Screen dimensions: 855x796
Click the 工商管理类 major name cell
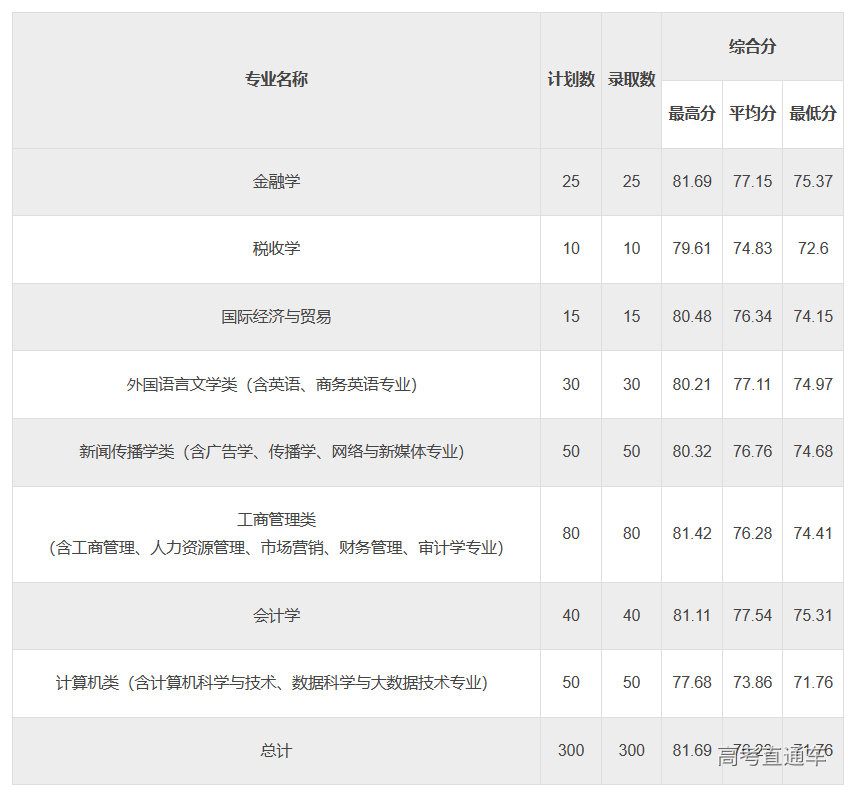point(276,534)
